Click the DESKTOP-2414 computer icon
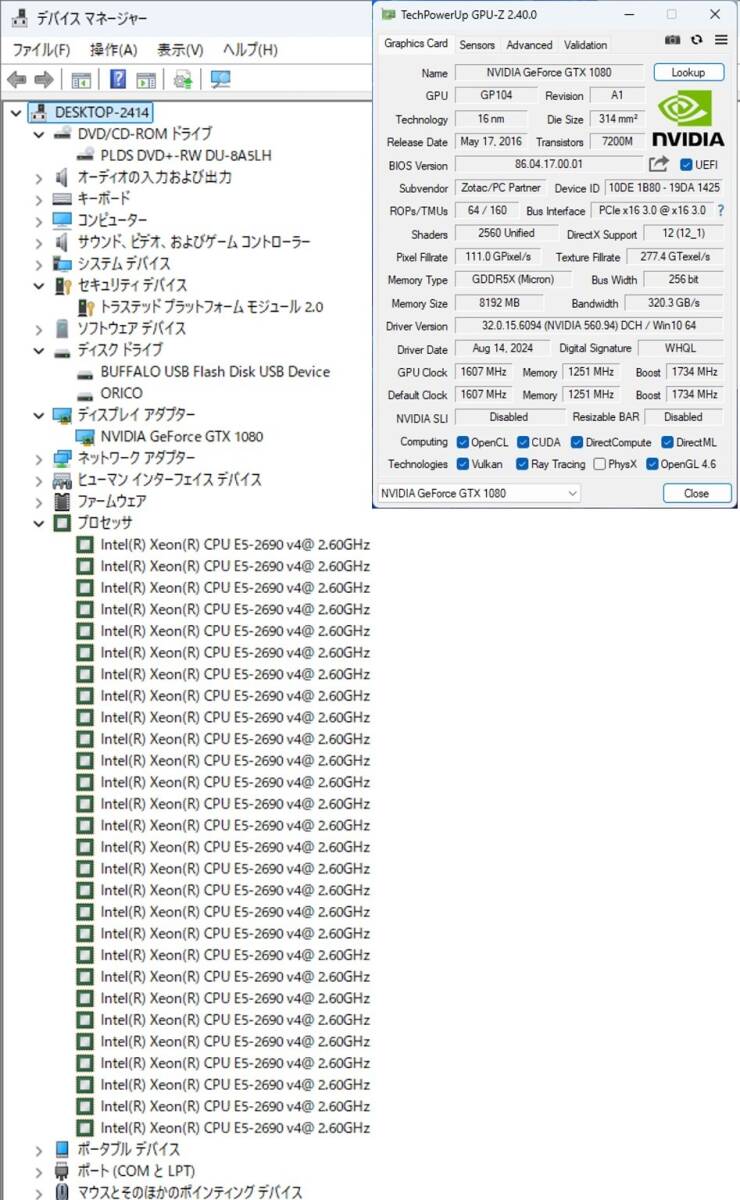This screenshot has width=740, height=1200. click(x=39, y=112)
